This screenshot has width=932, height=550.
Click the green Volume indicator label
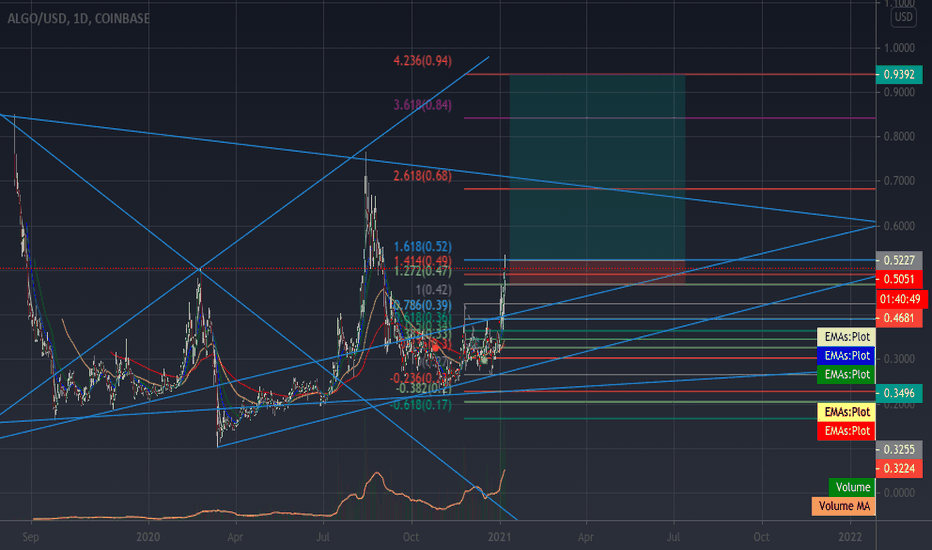point(852,488)
